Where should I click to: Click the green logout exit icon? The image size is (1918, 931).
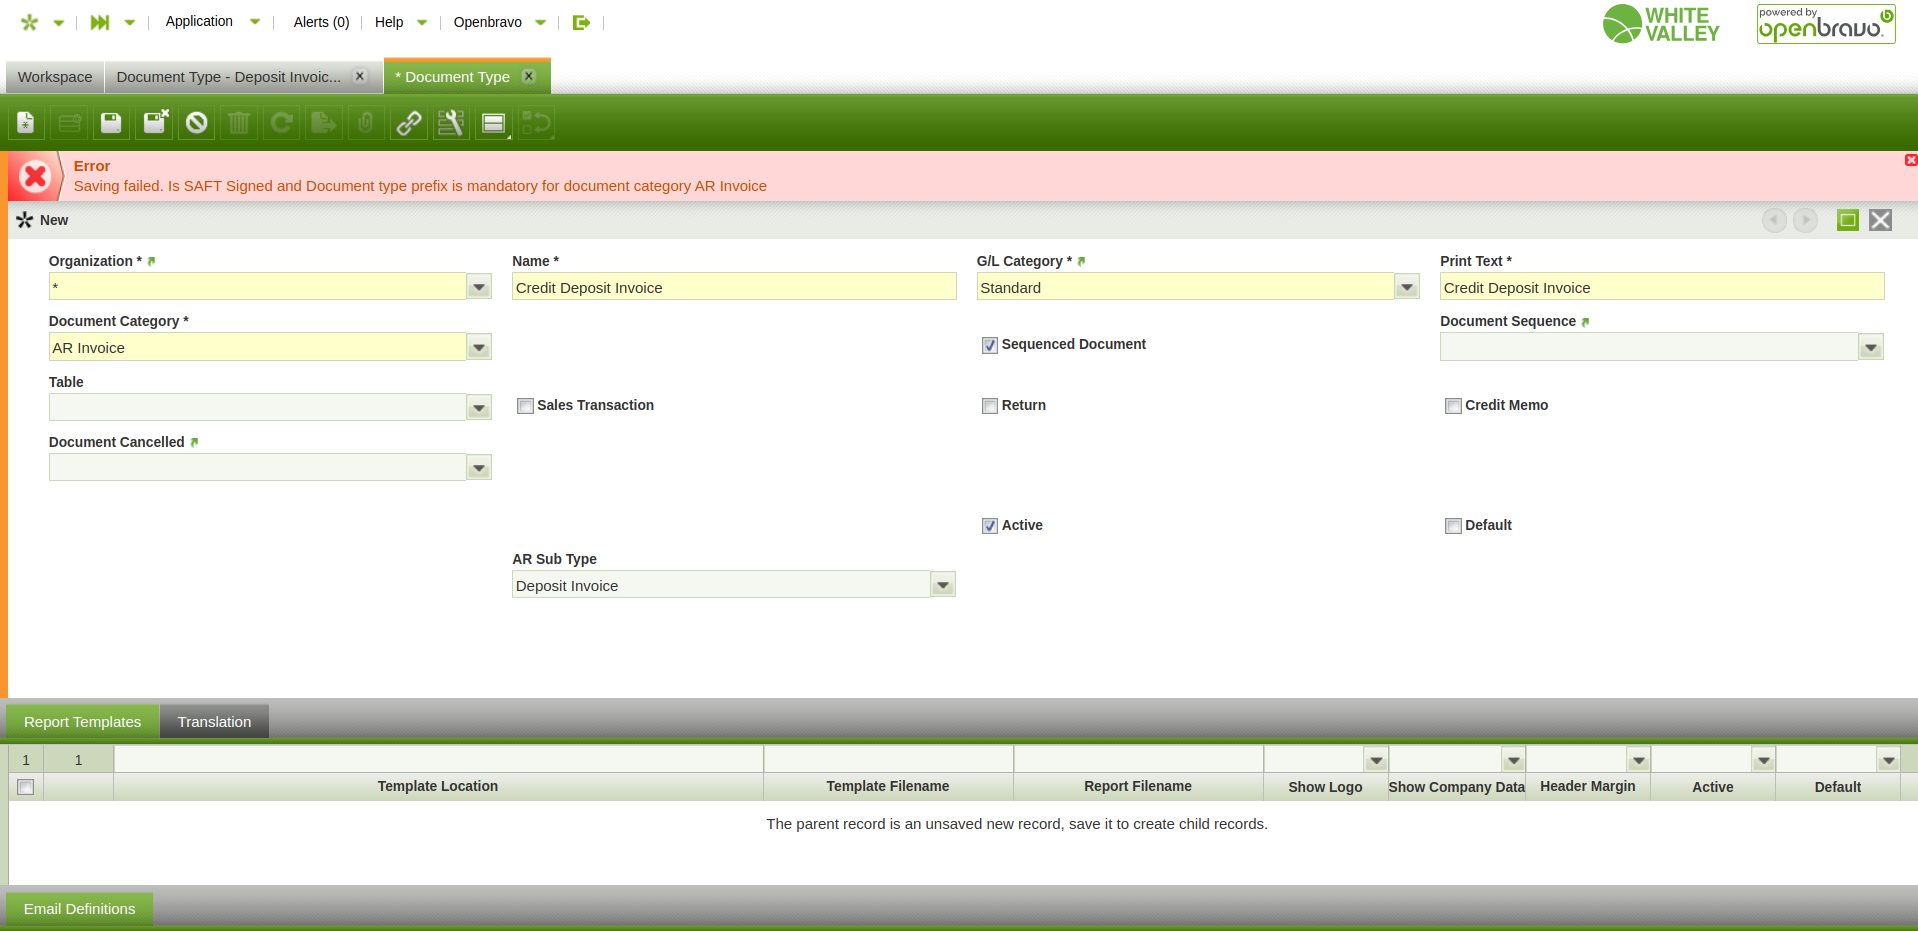tap(581, 22)
